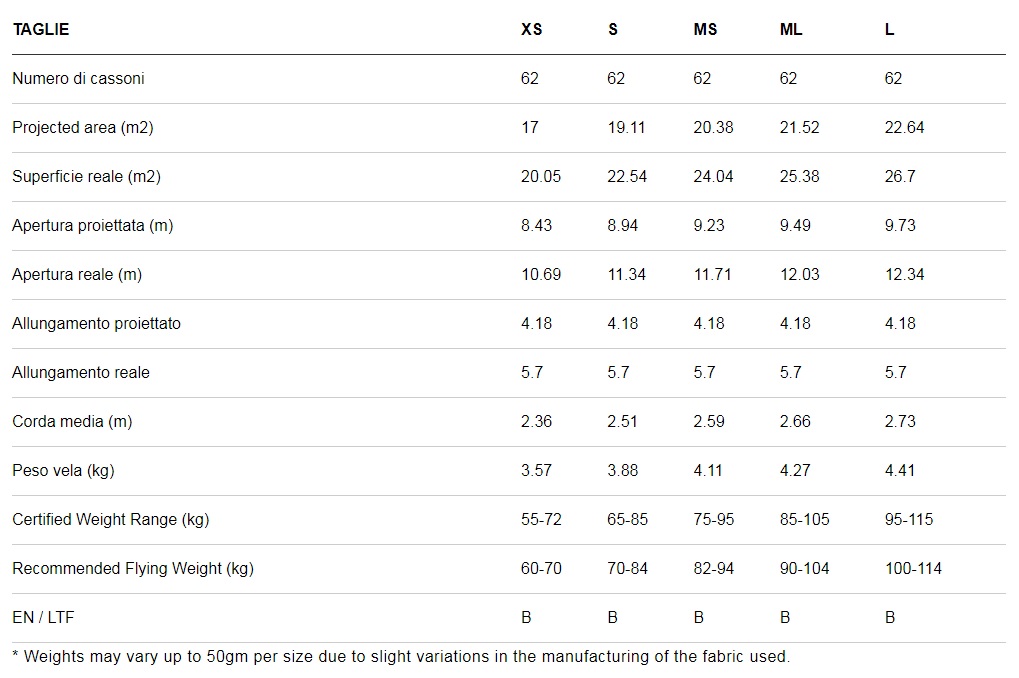
Task: Select the Allungamento proiettato row label
Action: coord(96,324)
